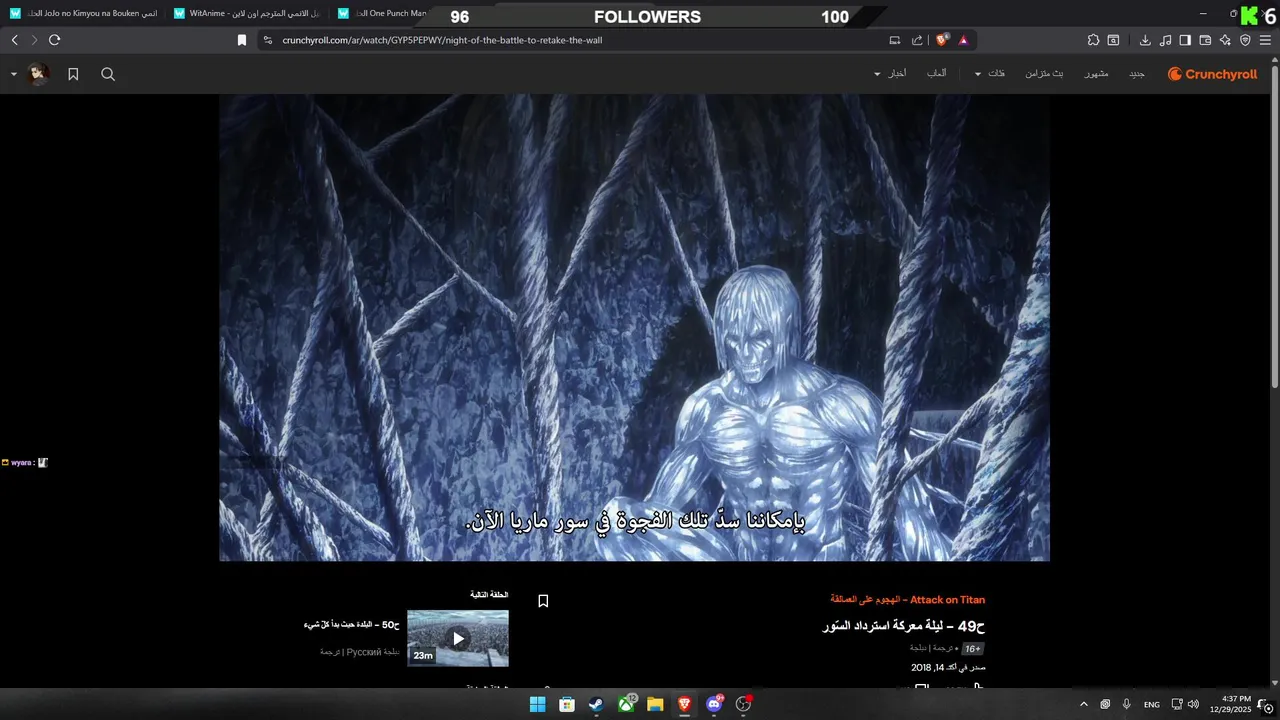Open the مشهور (Popular) nav item
Image resolution: width=1280 pixels, height=720 pixels.
click(1097, 74)
